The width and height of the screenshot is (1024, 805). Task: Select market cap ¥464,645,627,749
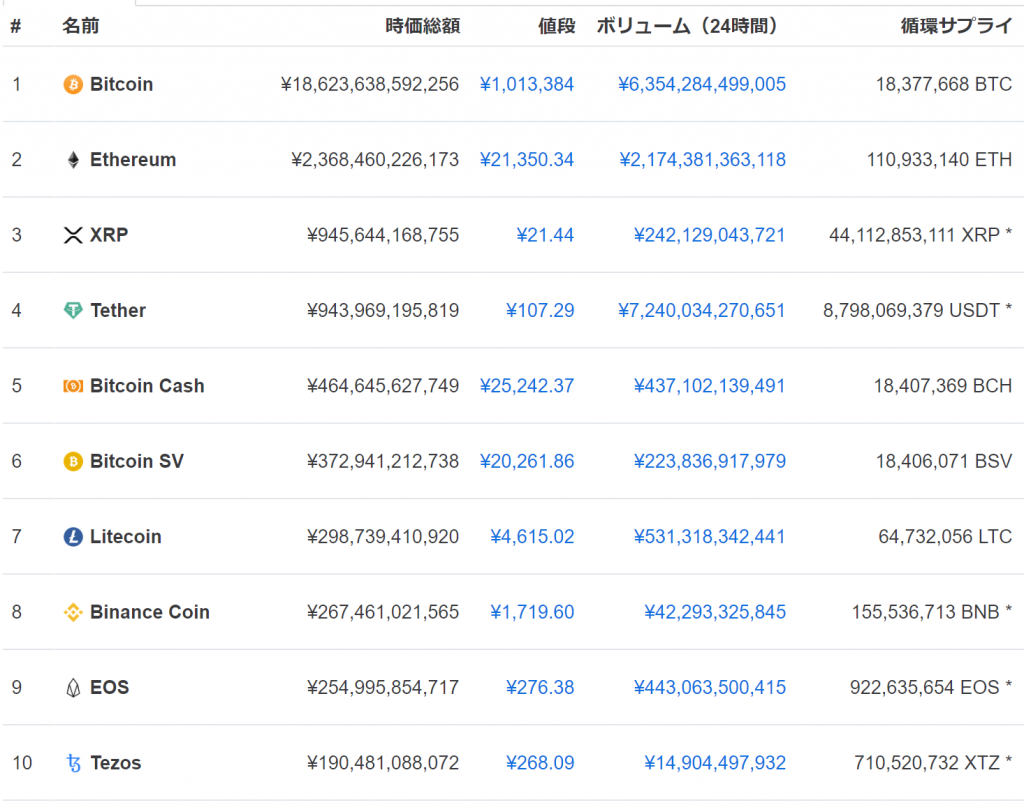[x=383, y=386]
